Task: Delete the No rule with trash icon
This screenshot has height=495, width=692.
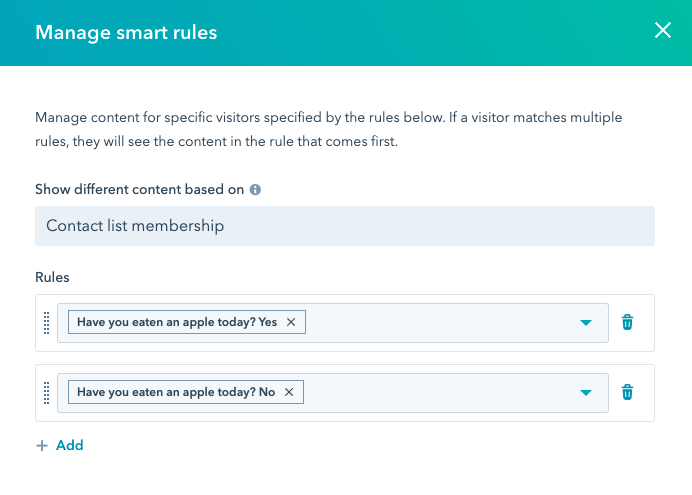Action: [x=627, y=392]
